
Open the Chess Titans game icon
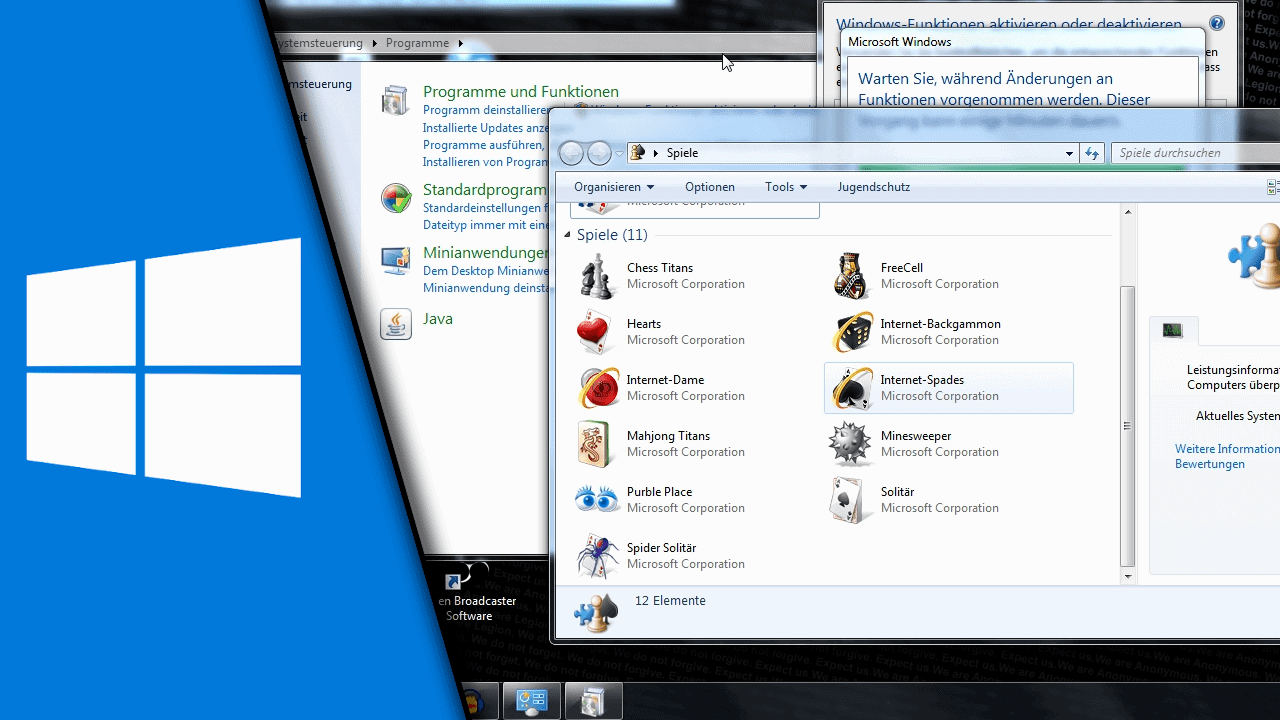pos(597,276)
